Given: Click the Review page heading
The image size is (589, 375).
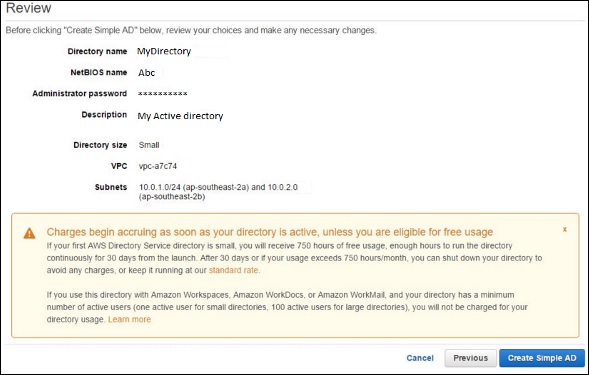Looking at the screenshot, I should tap(29, 8).
